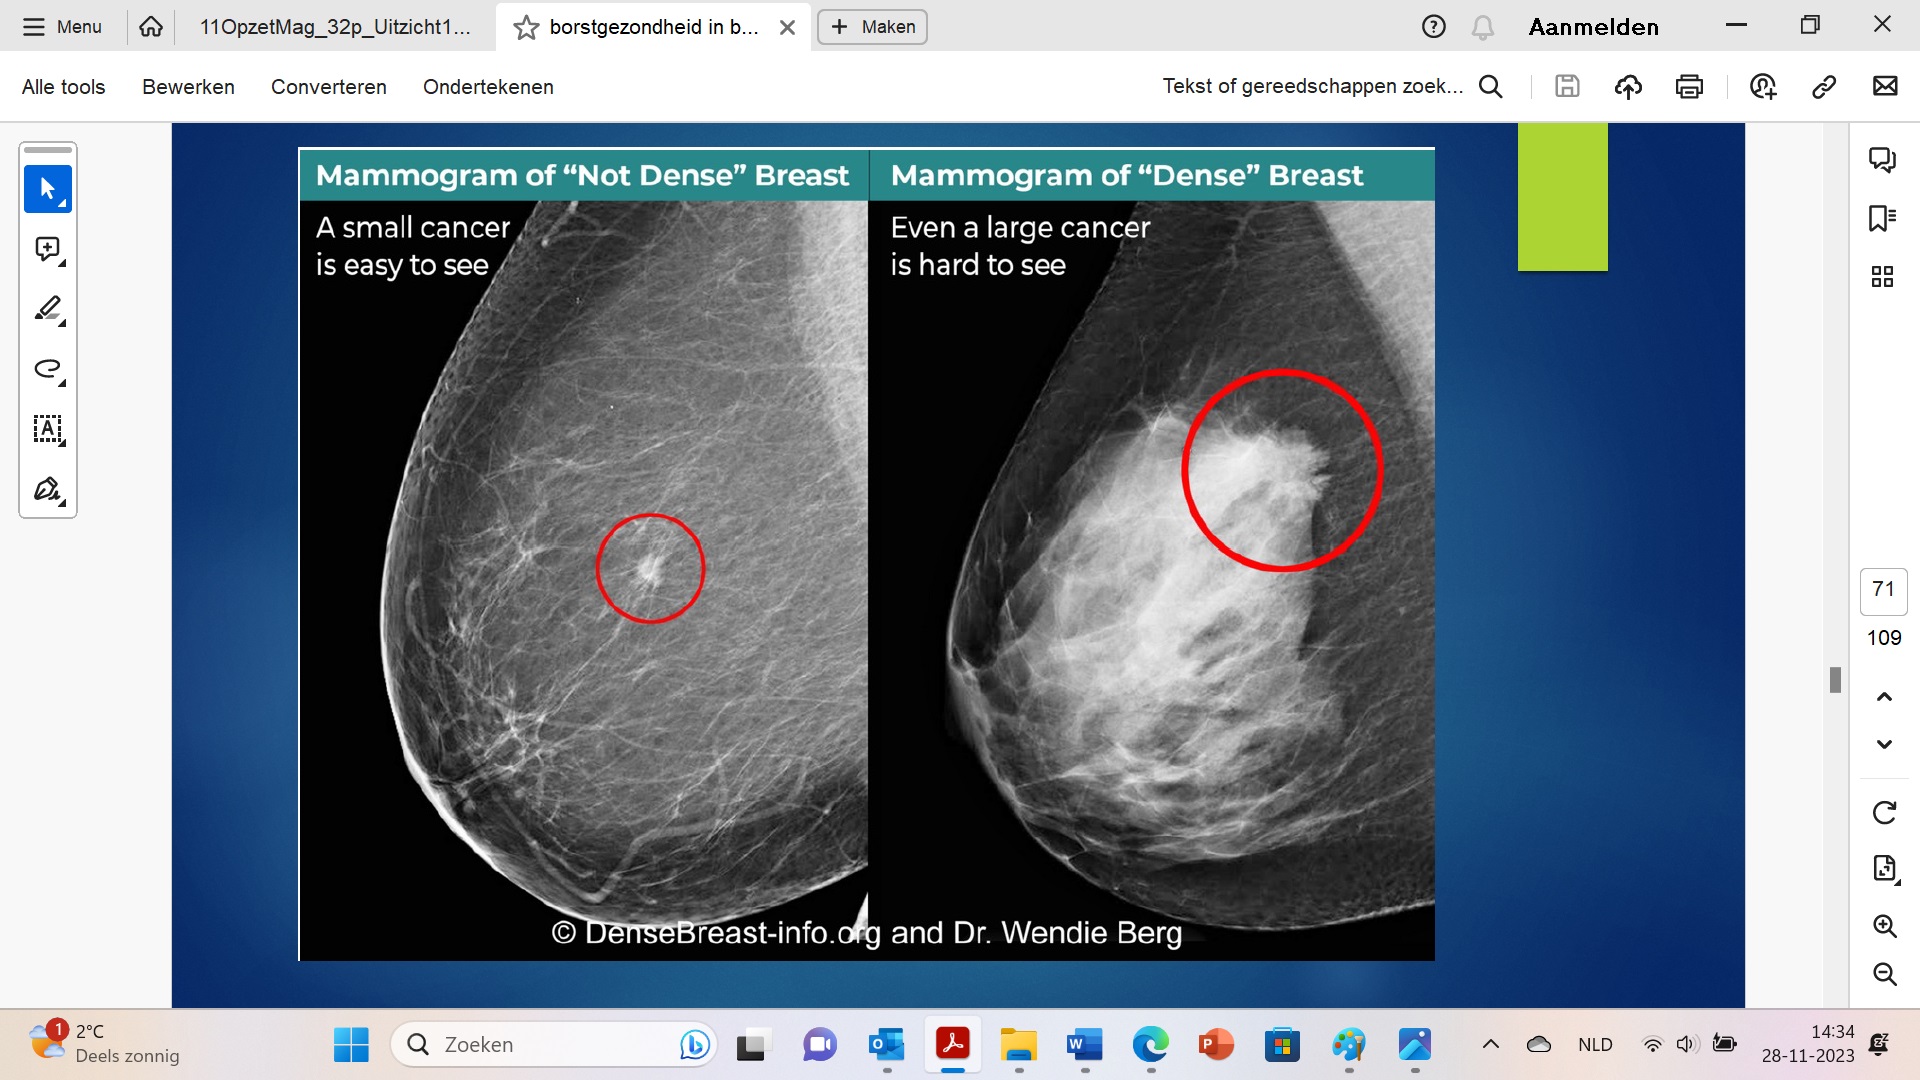Click the Aanmelden sign-in button
This screenshot has width=1920, height=1080.
tap(1593, 27)
